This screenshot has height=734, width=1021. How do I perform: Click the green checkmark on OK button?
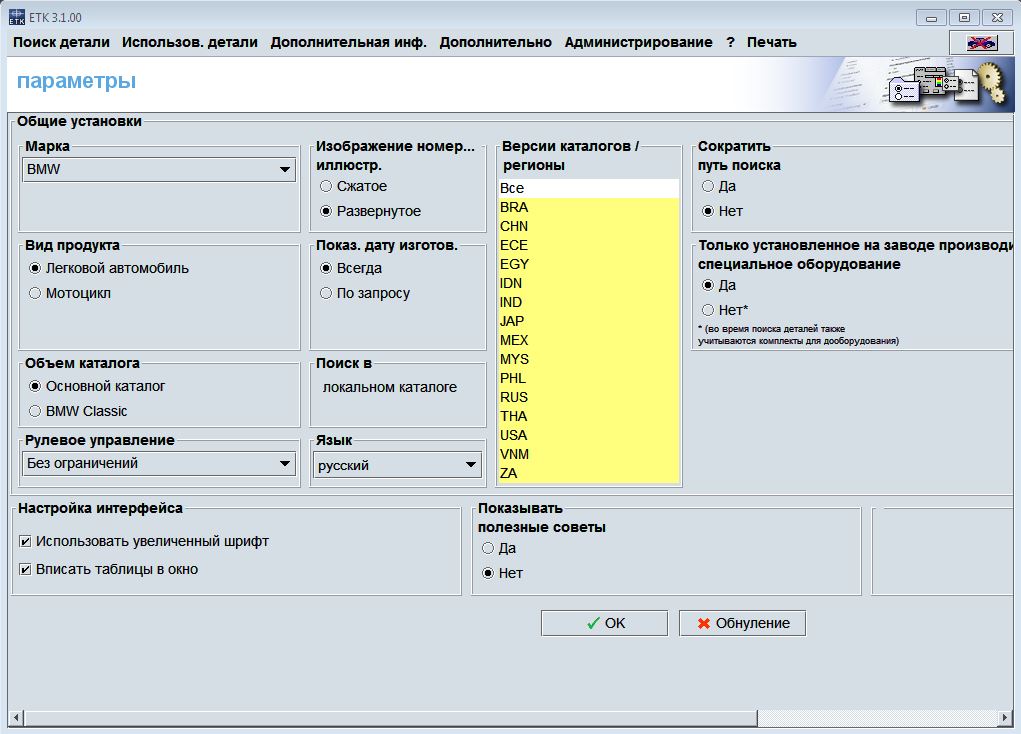[x=593, y=623]
